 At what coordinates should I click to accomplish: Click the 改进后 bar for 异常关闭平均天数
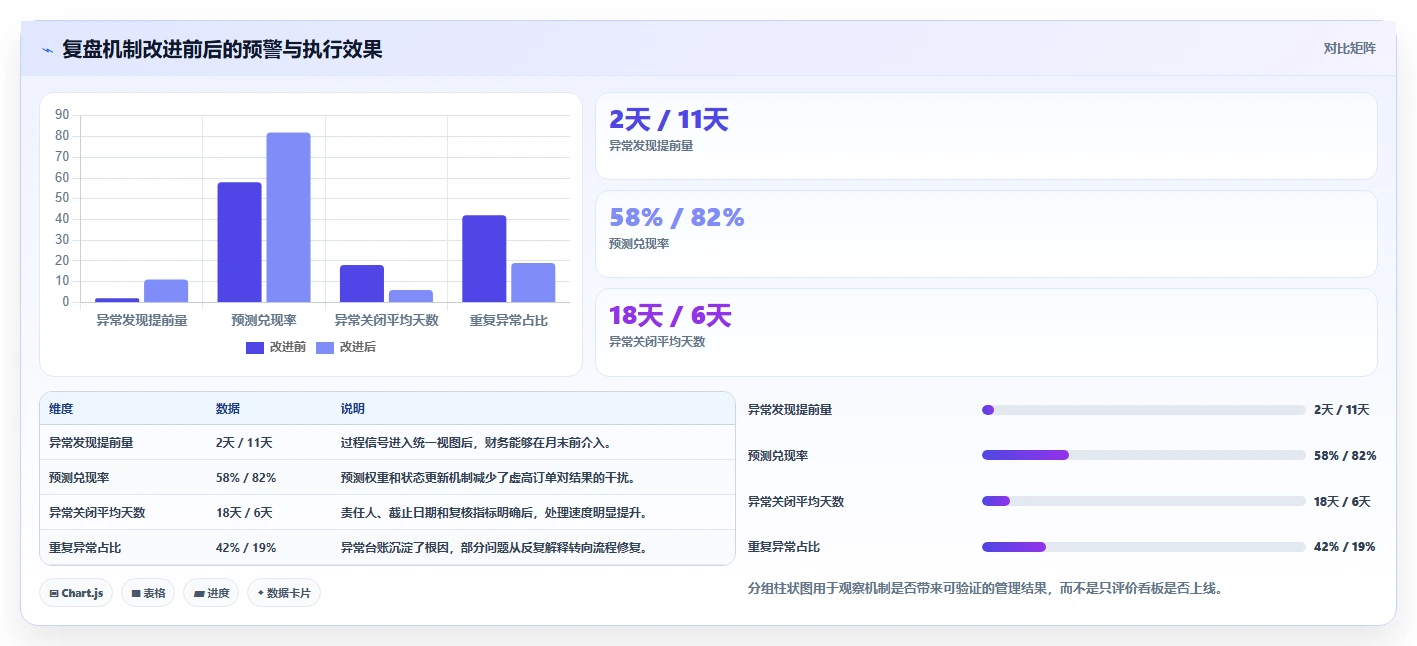pyautogui.click(x=411, y=296)
